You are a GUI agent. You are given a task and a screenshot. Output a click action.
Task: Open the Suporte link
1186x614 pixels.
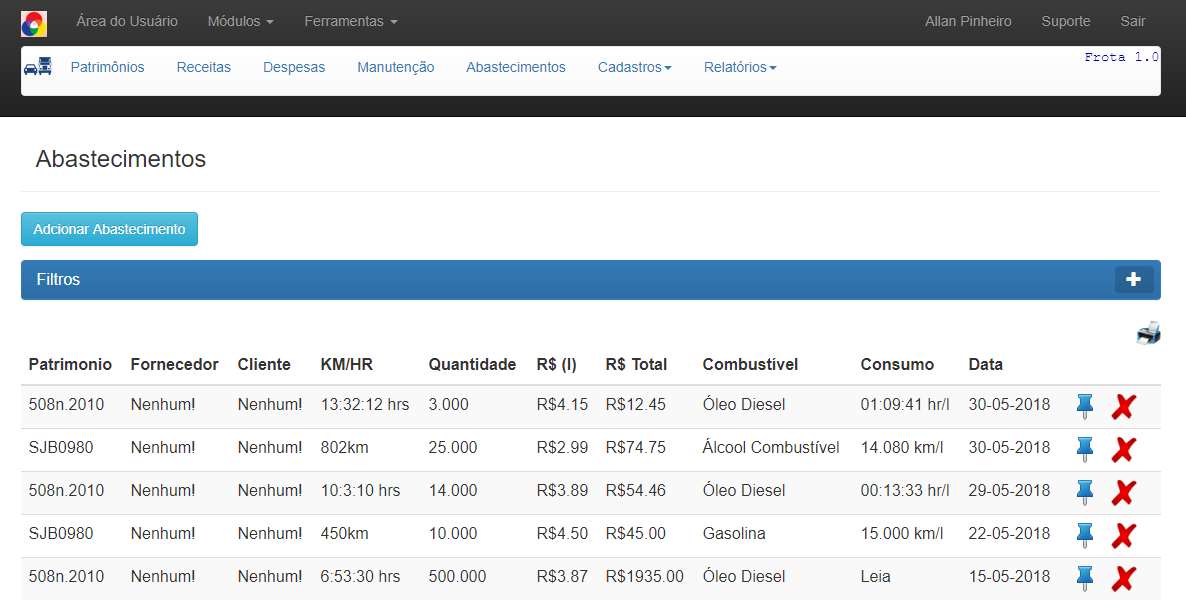pyautogui.click(x=1065, y=21)
